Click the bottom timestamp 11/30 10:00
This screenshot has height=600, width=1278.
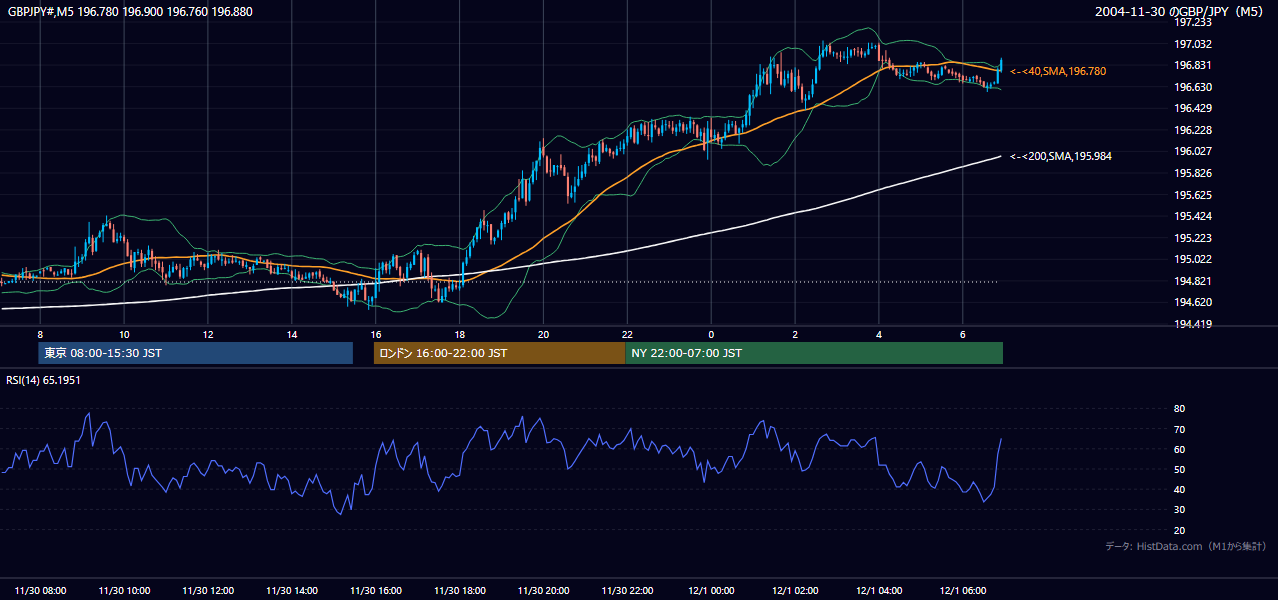124,590
